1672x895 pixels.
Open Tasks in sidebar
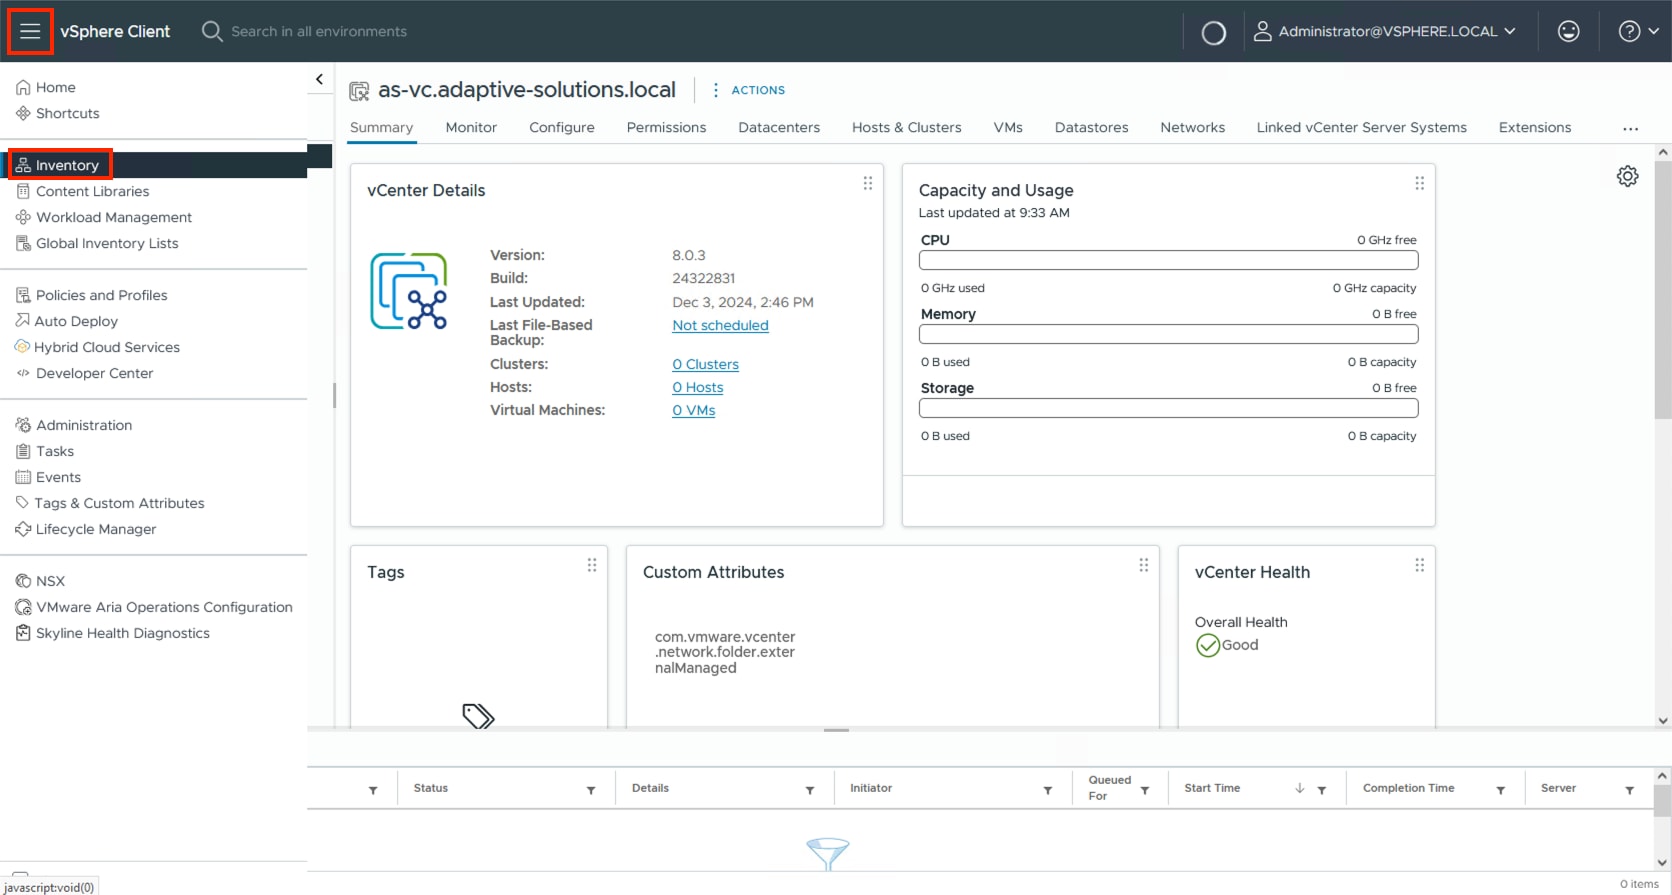(45, 451)
